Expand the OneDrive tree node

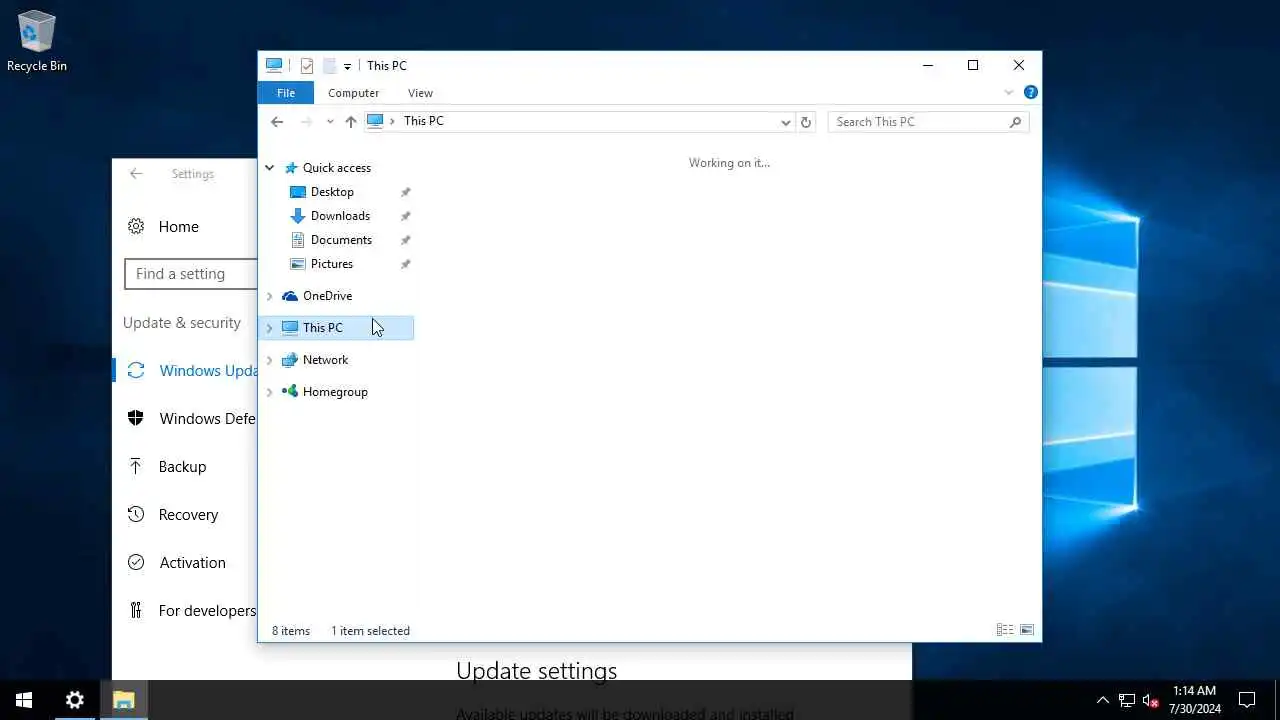[269, 296]
